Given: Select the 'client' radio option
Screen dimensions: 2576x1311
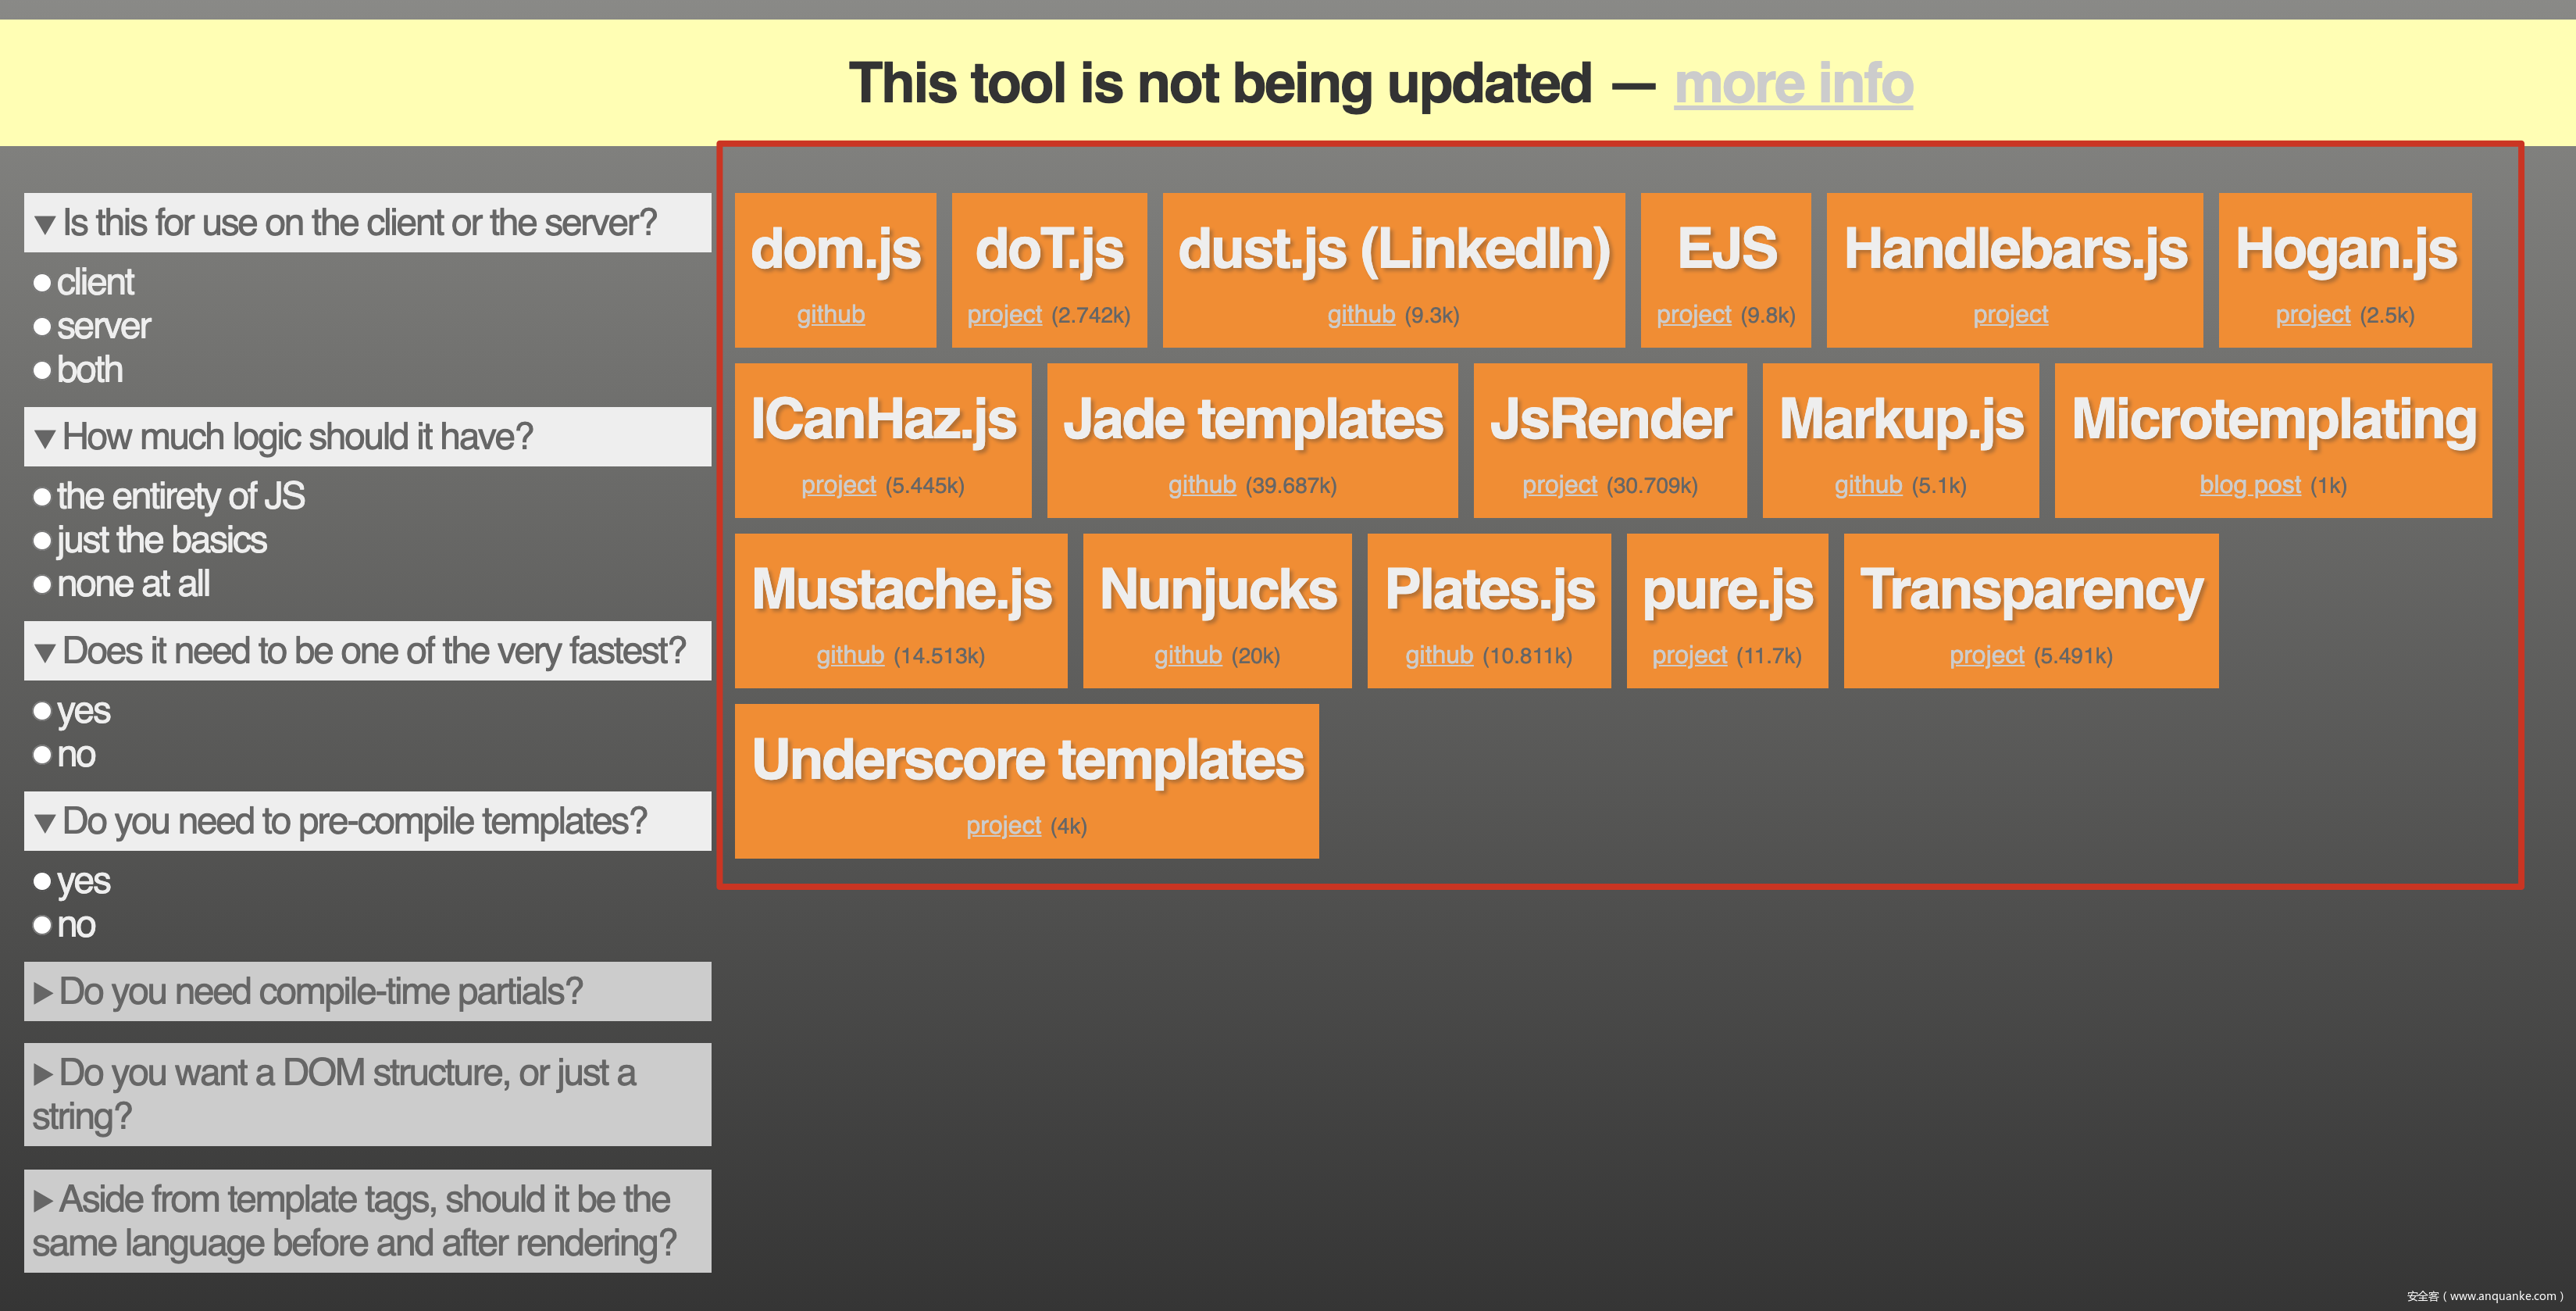Looking at the screenshot, I should (x=42, y=283).
